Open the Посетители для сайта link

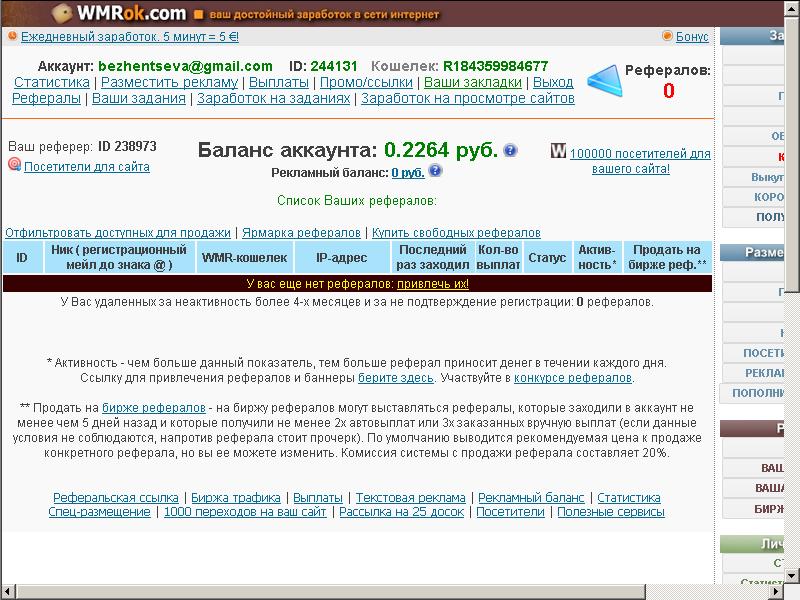click(87, 167)
